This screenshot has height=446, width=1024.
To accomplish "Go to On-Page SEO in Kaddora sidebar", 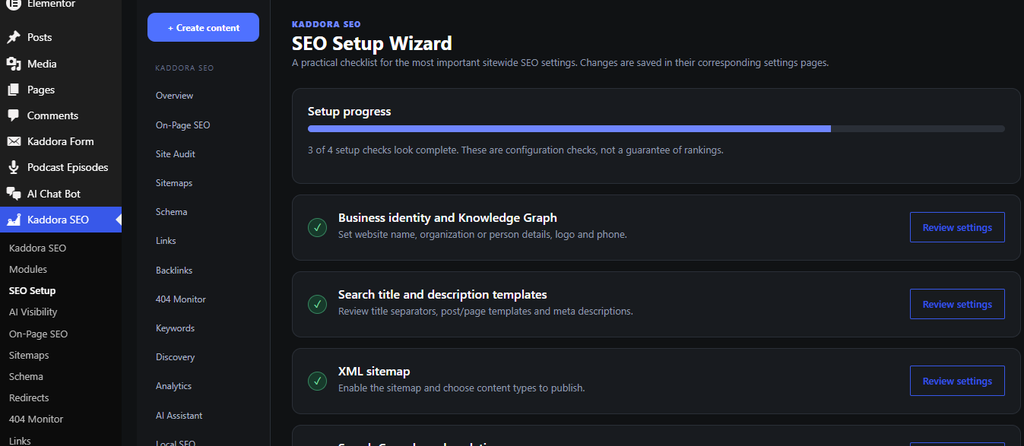I will pos(183,125).
